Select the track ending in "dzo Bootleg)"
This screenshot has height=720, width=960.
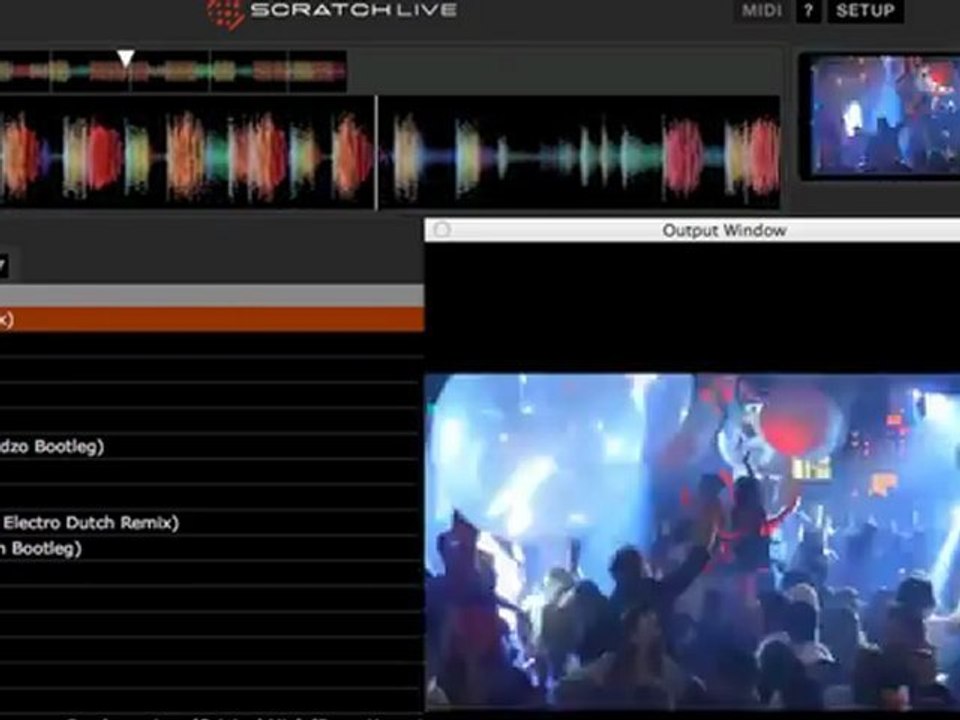tap(212, 446)
